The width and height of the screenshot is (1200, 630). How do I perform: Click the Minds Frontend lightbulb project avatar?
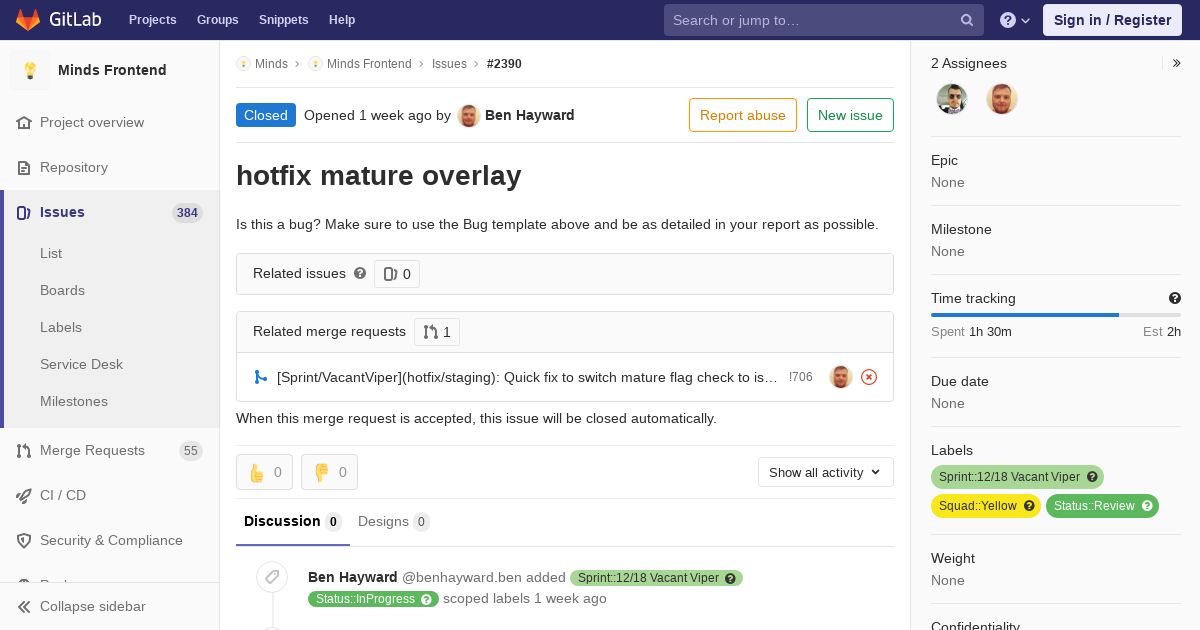point(30,70)
